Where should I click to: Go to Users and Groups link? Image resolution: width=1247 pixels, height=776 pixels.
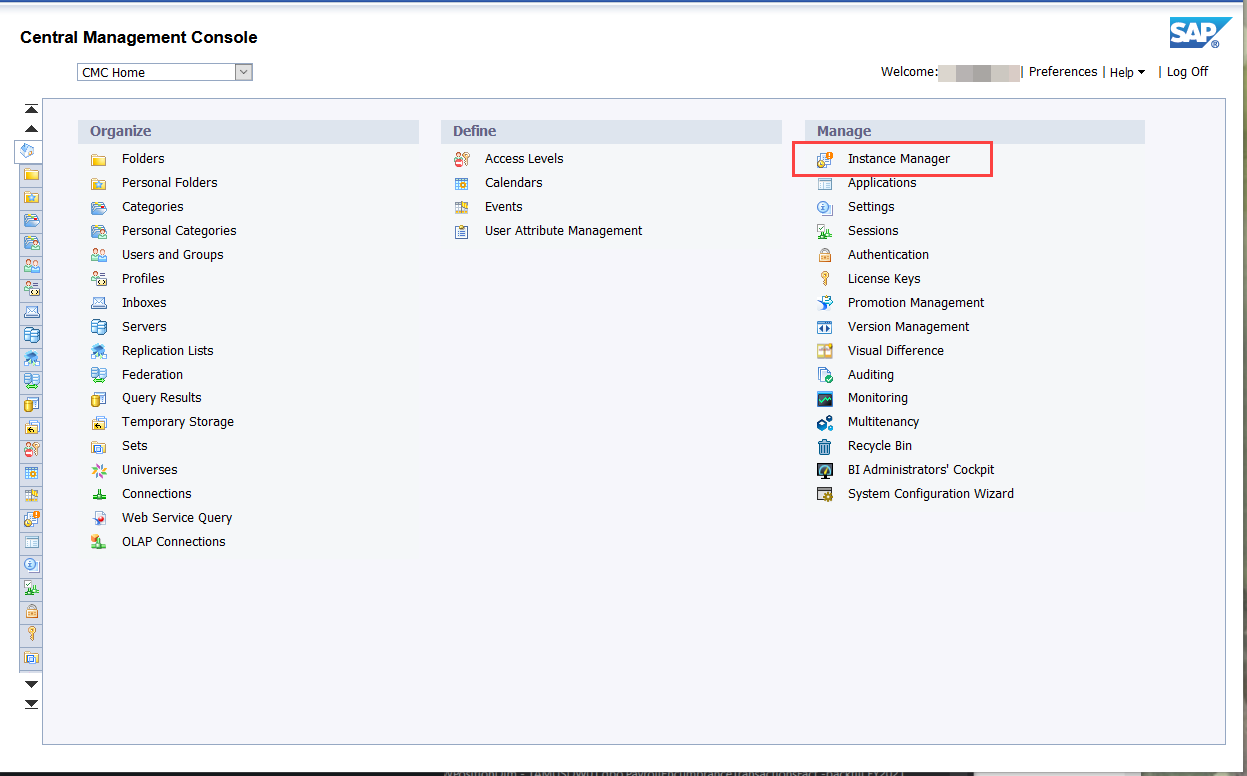[x=173, y=255]
